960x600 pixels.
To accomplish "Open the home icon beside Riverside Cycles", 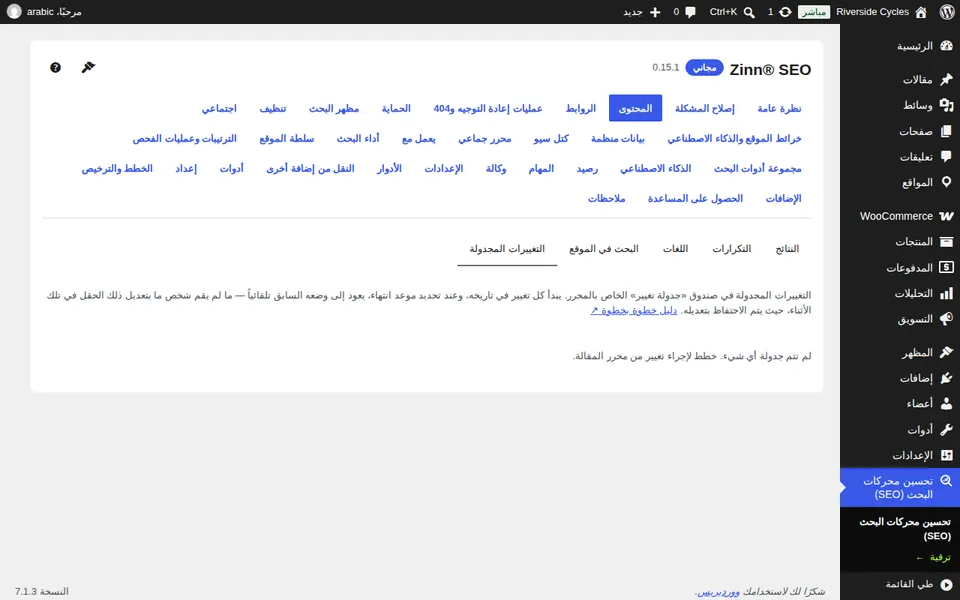I will point(921,12).
